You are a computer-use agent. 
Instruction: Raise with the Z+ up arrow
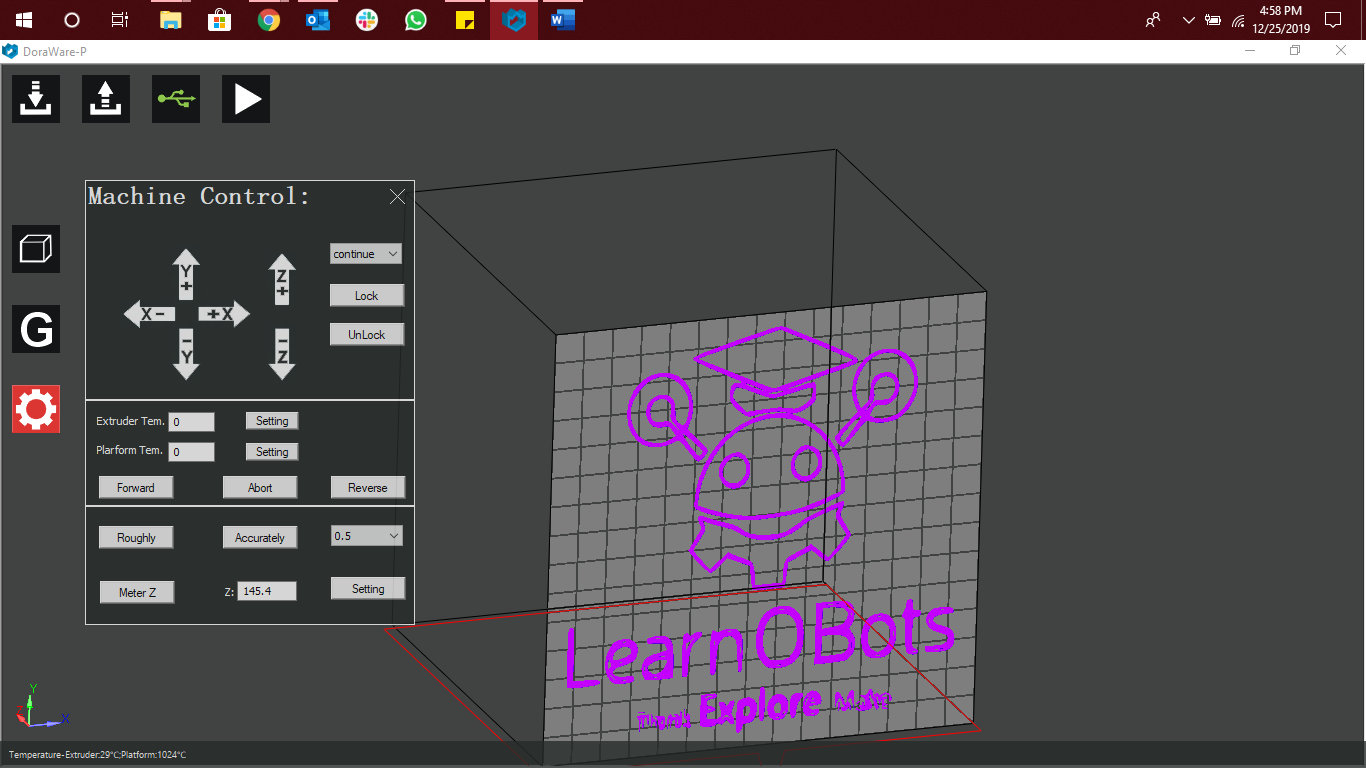click(282, 279)
